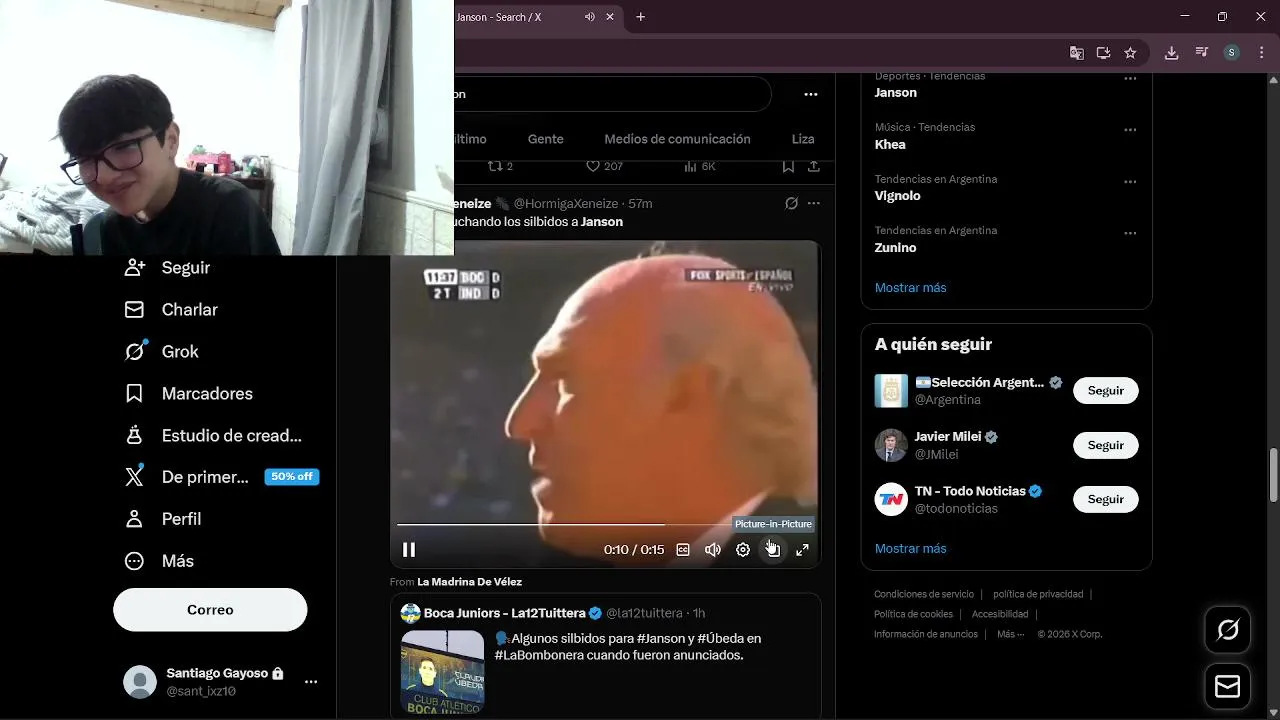Click the 50% off badge
The height and width of the screenshot is (720, 1280).
[x=292, y=477]
